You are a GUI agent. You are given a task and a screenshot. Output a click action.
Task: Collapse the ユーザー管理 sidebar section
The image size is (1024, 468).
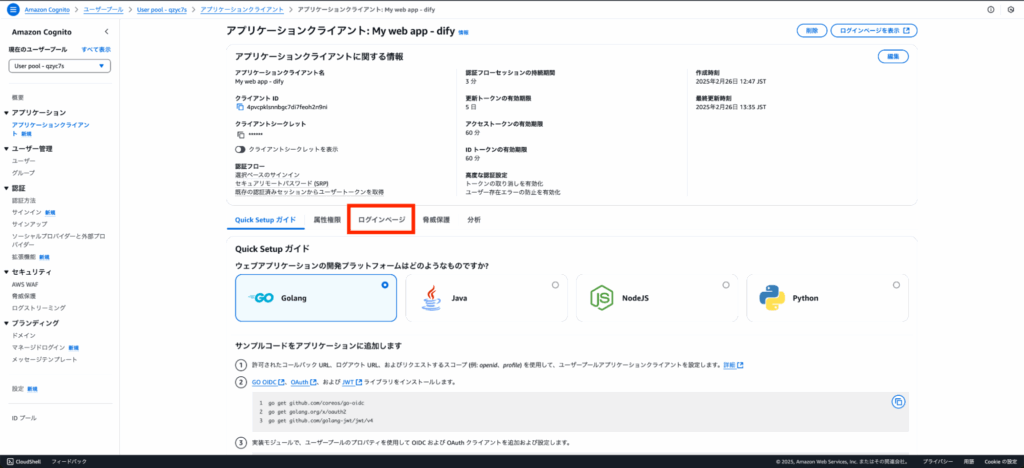[x=6, y=149]
